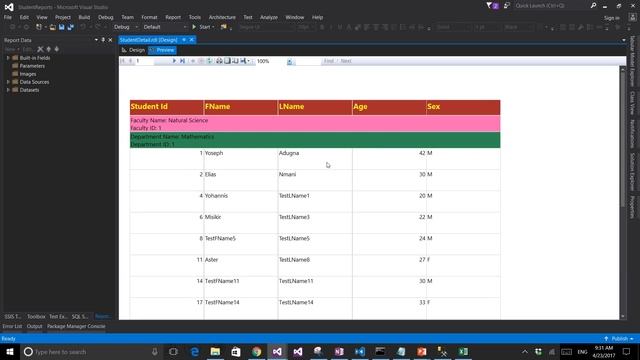Click the Export icon in preview toolbar
The width and height of the screenshot is (640, 360).
(x=244, y=61)
